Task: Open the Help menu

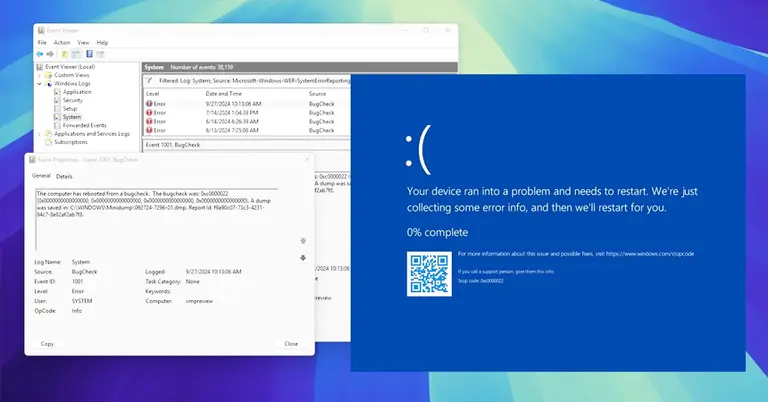Action: [x=102, y=43]
